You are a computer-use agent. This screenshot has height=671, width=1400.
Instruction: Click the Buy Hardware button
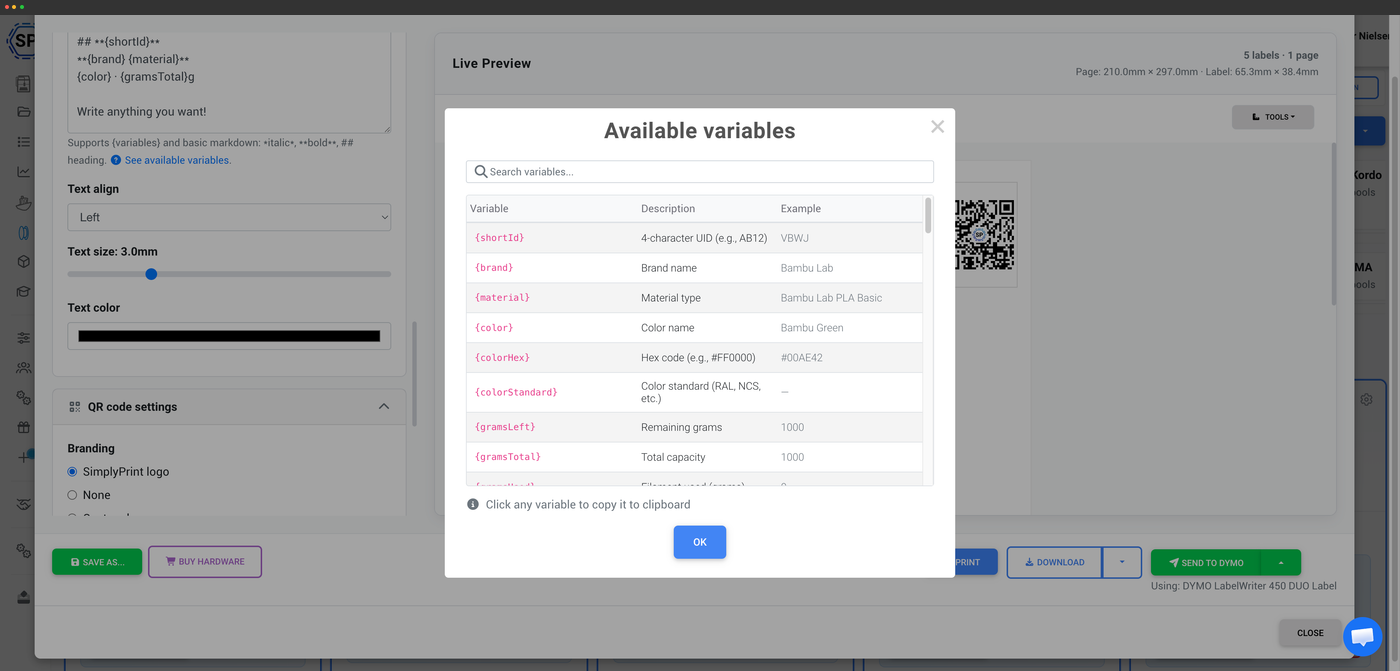205,562
